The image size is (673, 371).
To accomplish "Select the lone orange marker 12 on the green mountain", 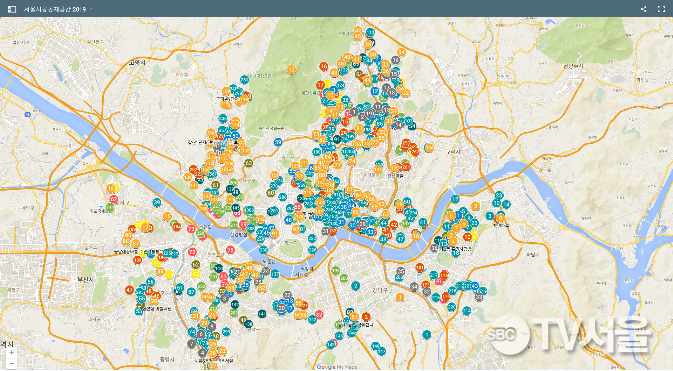I will pyautogui.click(x=291, y=69).
